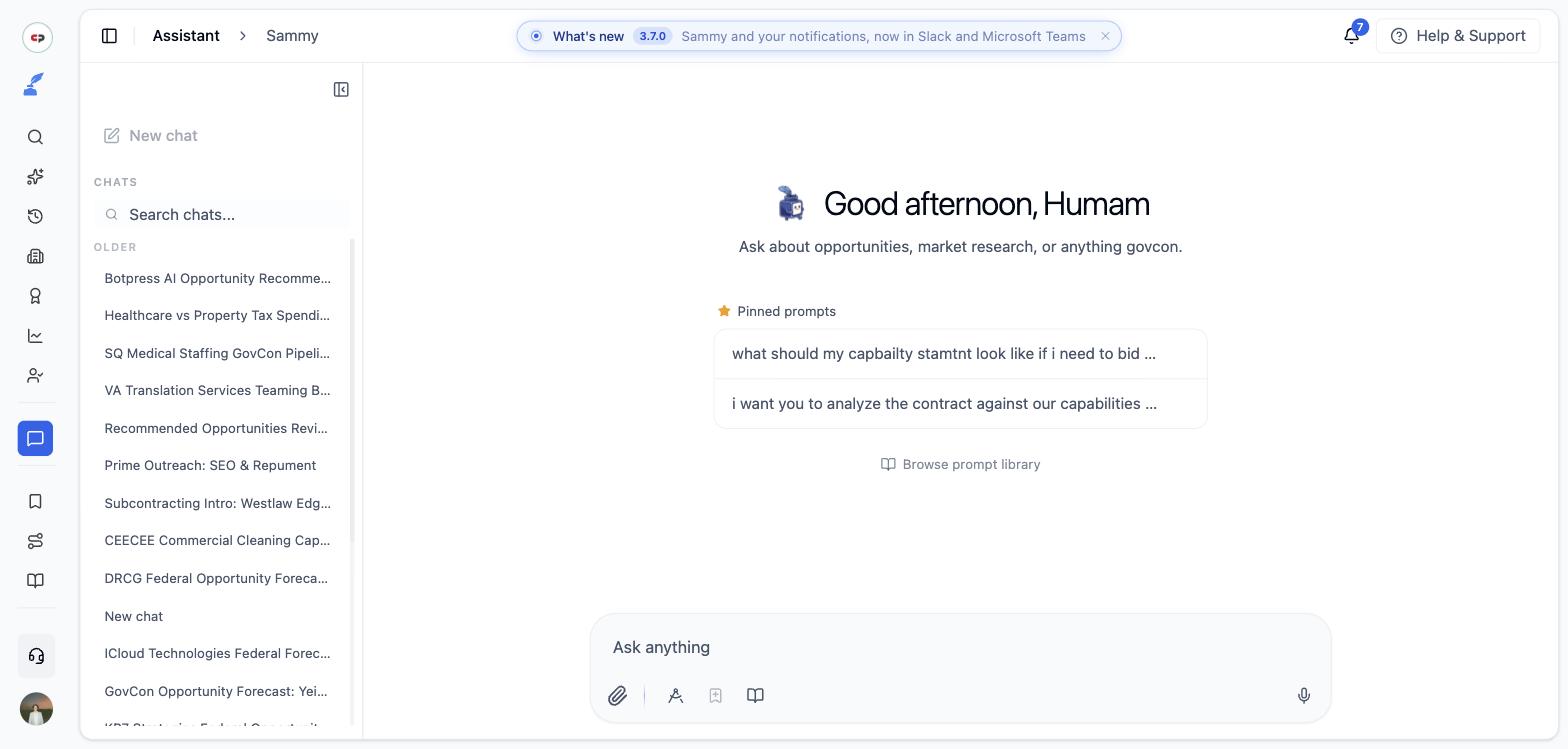Click the building icon in left rail

35,256
